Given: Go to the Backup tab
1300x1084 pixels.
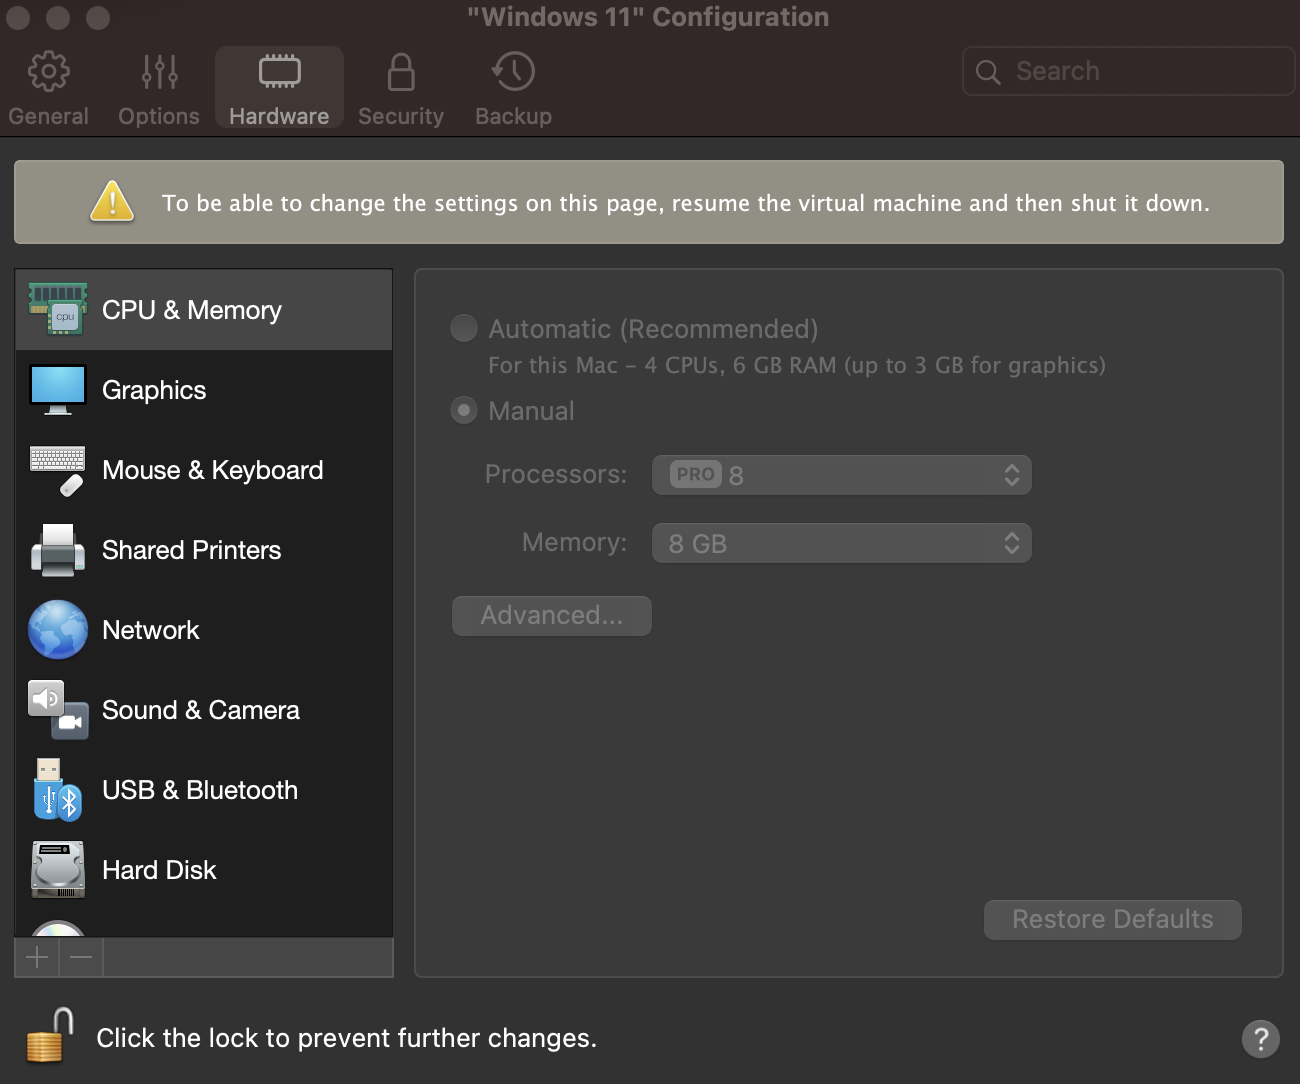Looking at the screenshot, I should point(513,89).
